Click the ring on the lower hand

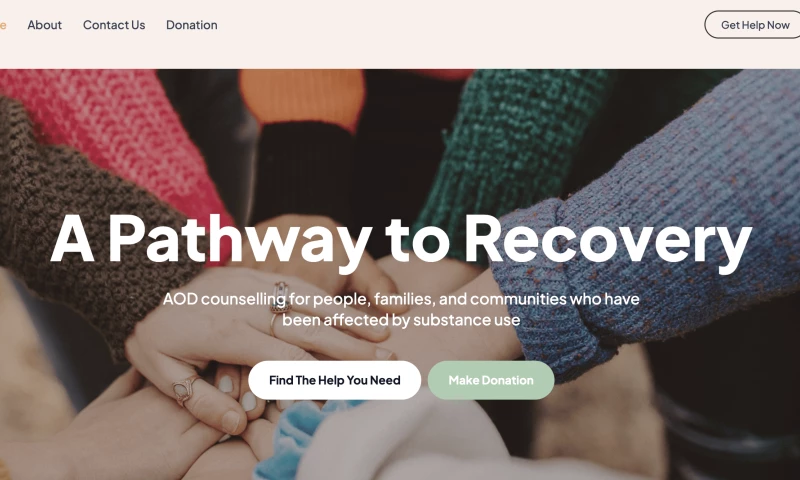[x=185, y=390]
